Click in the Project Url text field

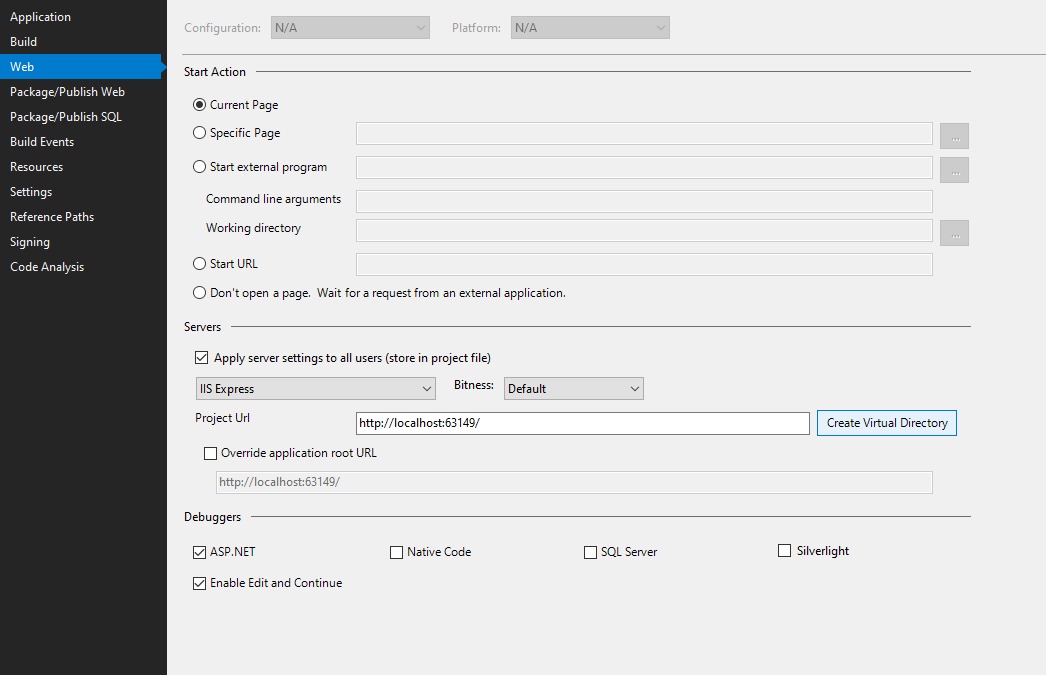click(582, 423)
